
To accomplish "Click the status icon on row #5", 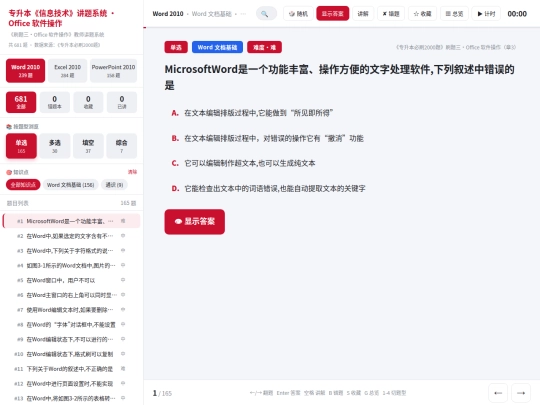I will (123, 280).
